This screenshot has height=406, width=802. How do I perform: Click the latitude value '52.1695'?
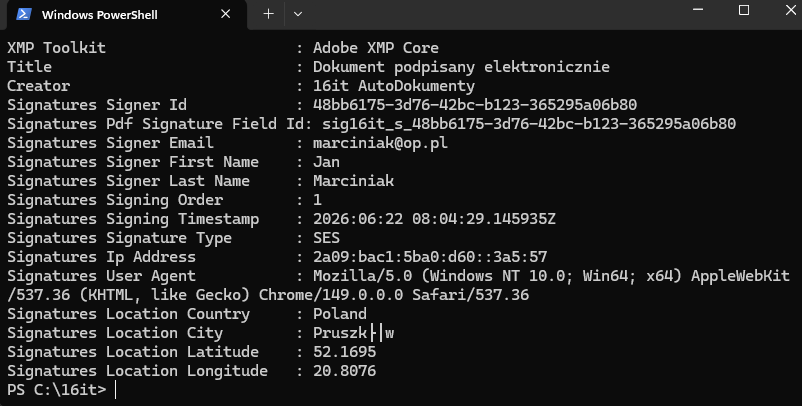[344, 352]
